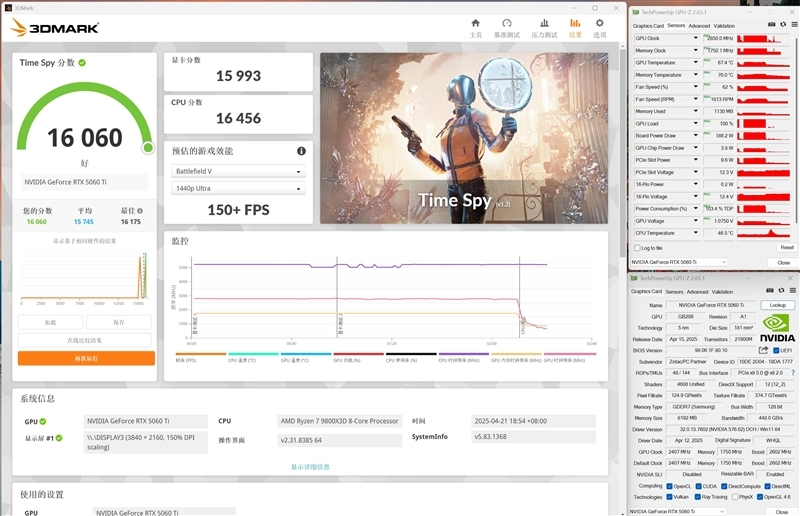The width and height of the screenshot is (800, 516).
Task: Open hamburger menu in Sensors GPU-Z window
Action: pos(794,24)
